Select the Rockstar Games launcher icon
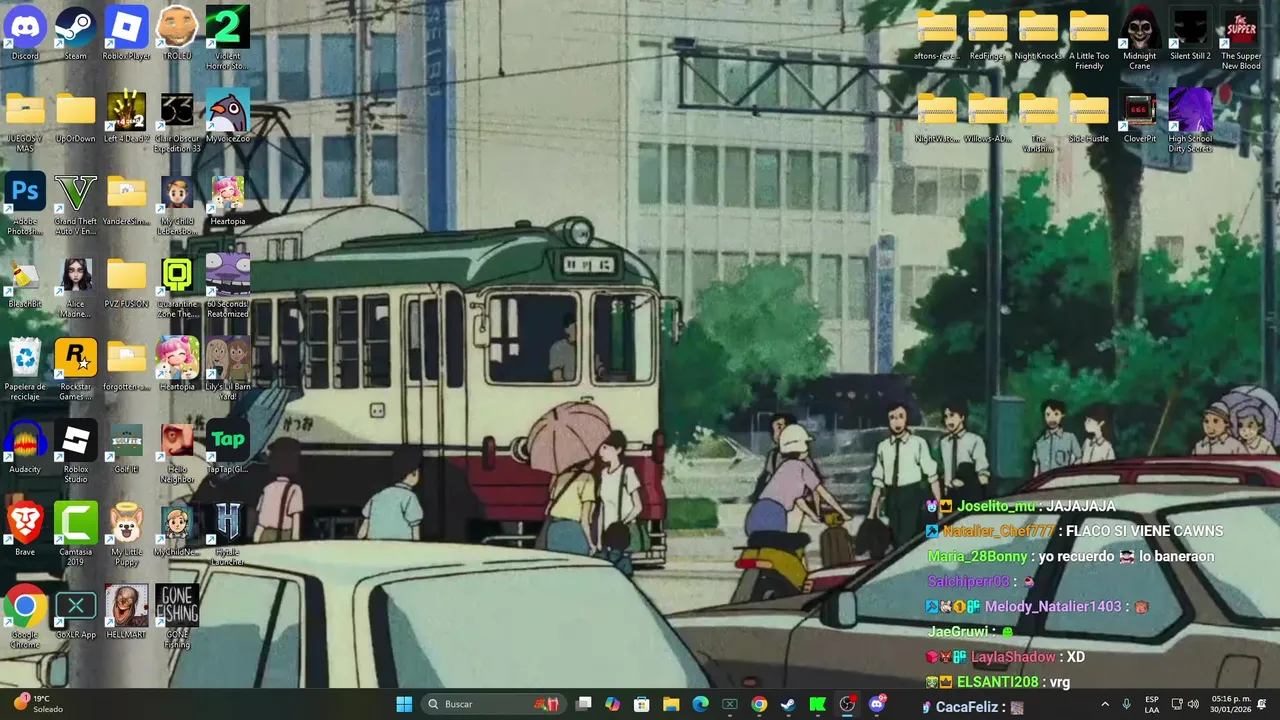 click(x=75, y=370)
